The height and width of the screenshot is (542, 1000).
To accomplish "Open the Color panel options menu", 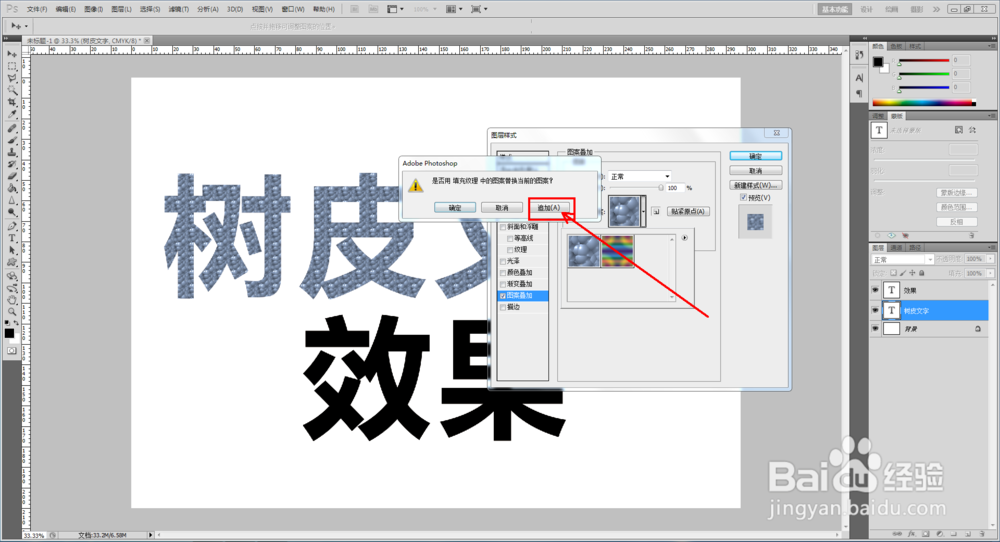I will [x=992, y=46].
